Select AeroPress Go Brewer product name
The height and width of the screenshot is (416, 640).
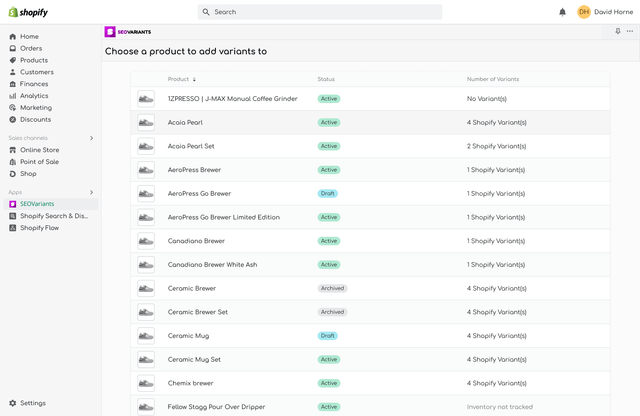[199, 194]
